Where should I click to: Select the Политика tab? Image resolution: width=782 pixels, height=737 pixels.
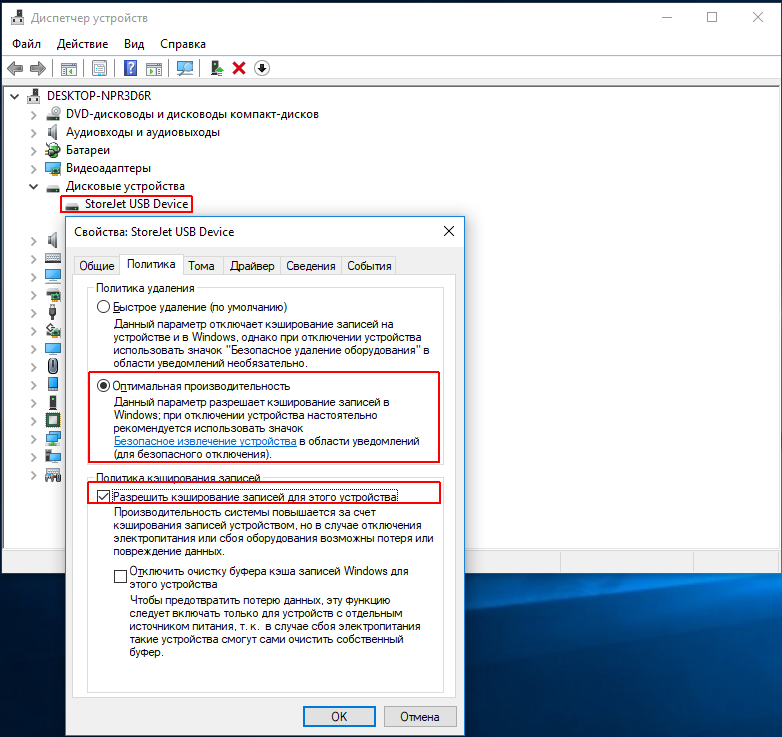pyautogui.click(x=151, y=264)
